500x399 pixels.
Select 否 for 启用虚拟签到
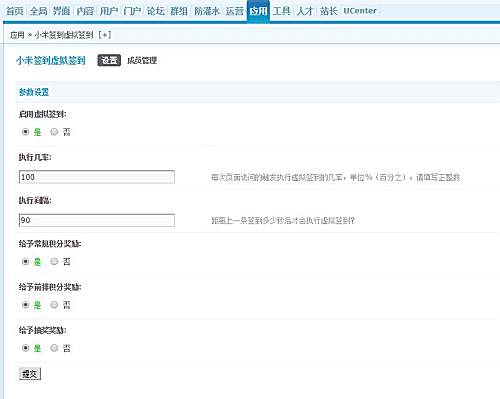(54, 132)
